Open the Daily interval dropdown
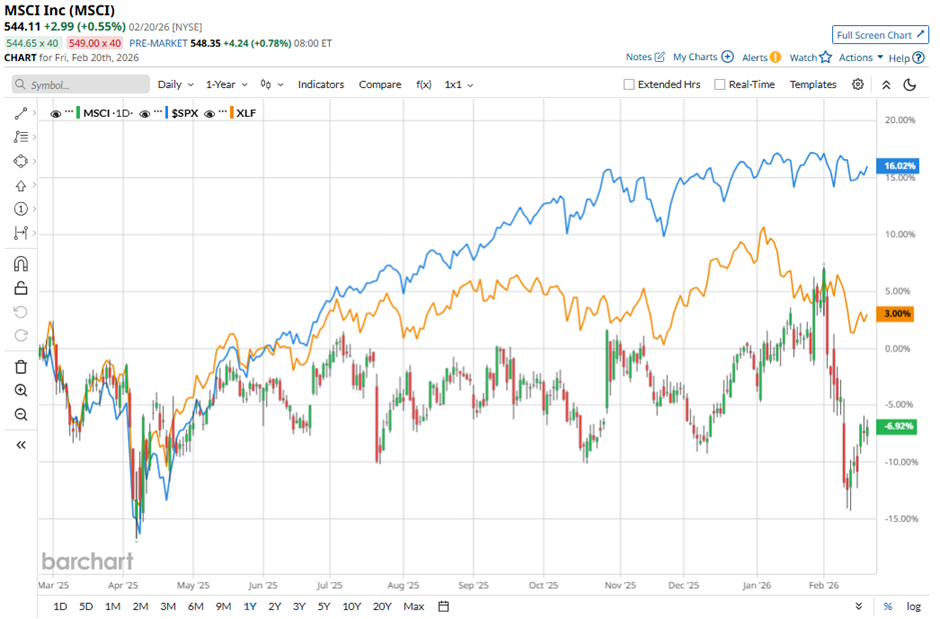Screen dimensions: 940x619 [175, 84]
